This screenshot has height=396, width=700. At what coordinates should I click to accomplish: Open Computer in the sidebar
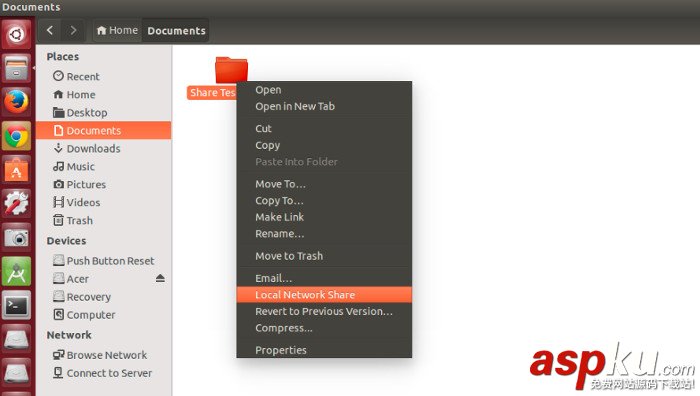click(x=104, y=315)
